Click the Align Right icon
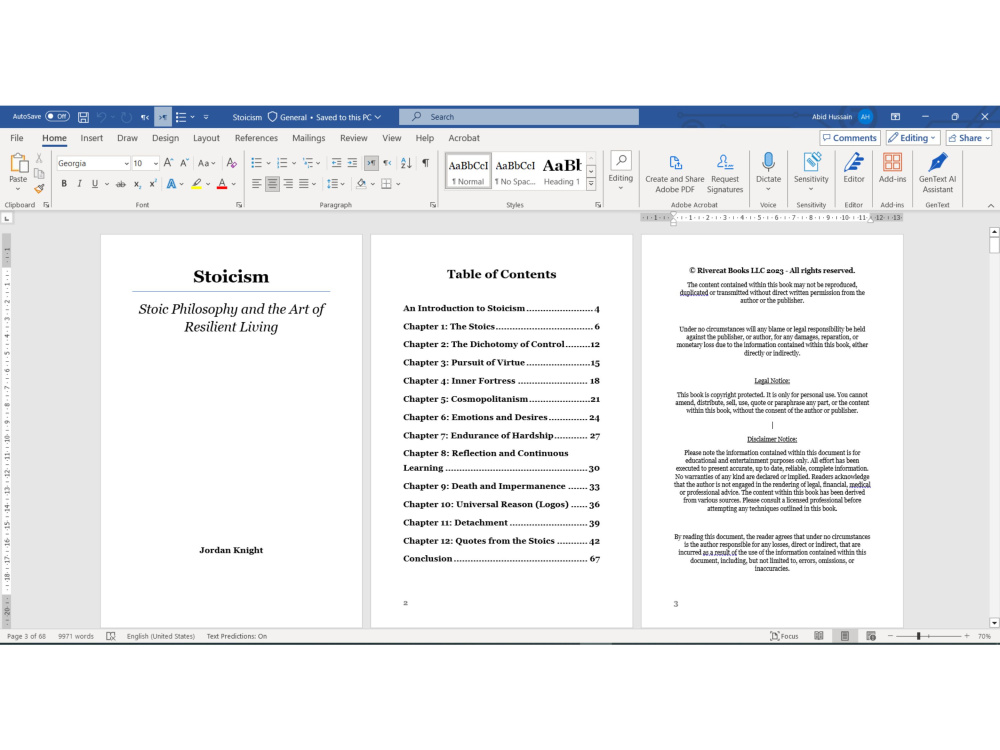The height and width of the screenshot is (750, 1000). click(x=288, y=184)
